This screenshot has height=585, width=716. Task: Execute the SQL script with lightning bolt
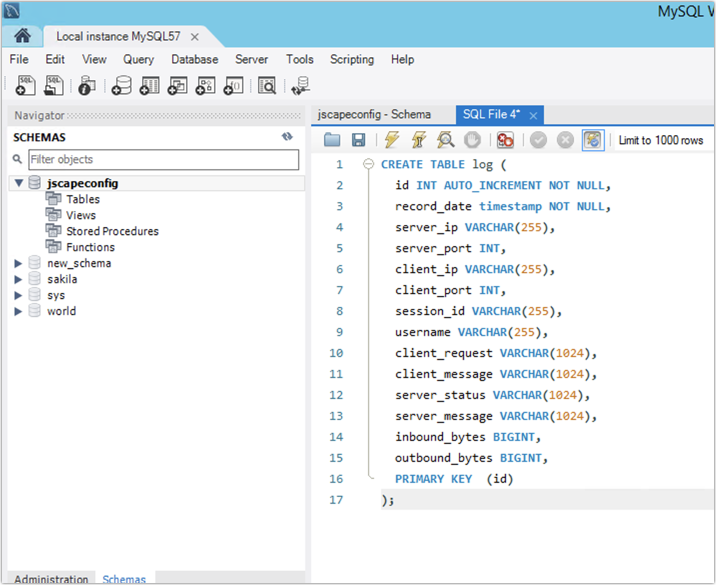(391, 140)
